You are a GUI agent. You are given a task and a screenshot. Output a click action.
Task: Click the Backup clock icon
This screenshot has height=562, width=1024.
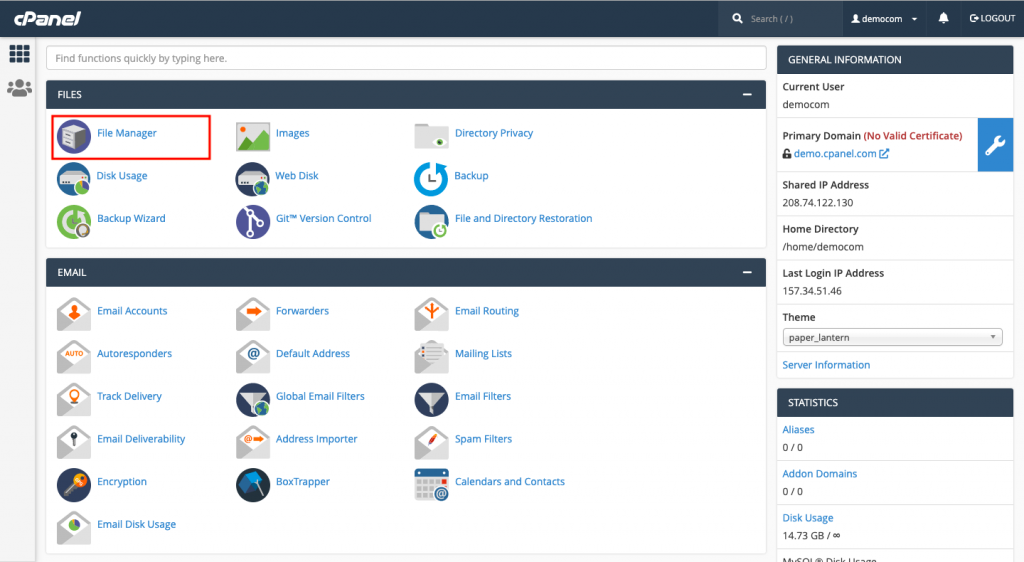point(431,179)
